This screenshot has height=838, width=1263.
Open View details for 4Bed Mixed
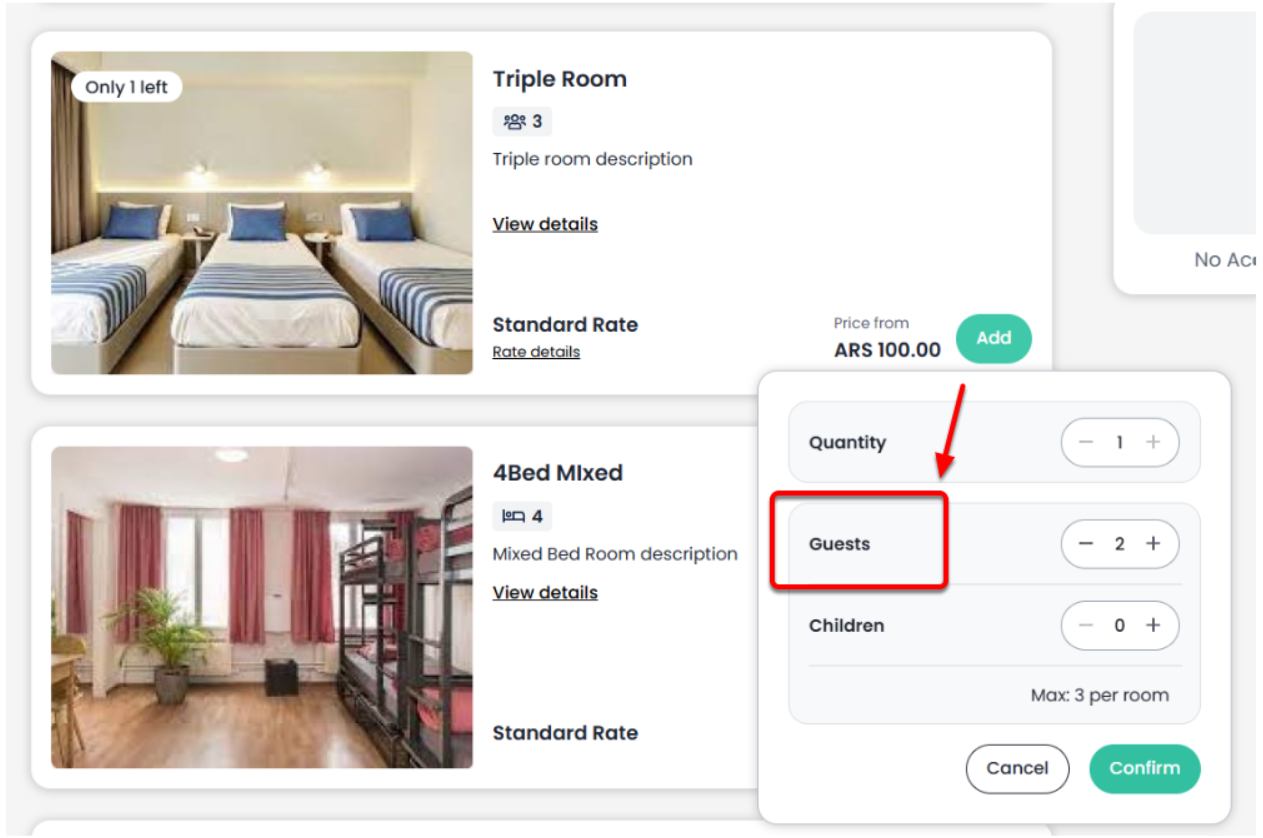click(x=545, y=593)
